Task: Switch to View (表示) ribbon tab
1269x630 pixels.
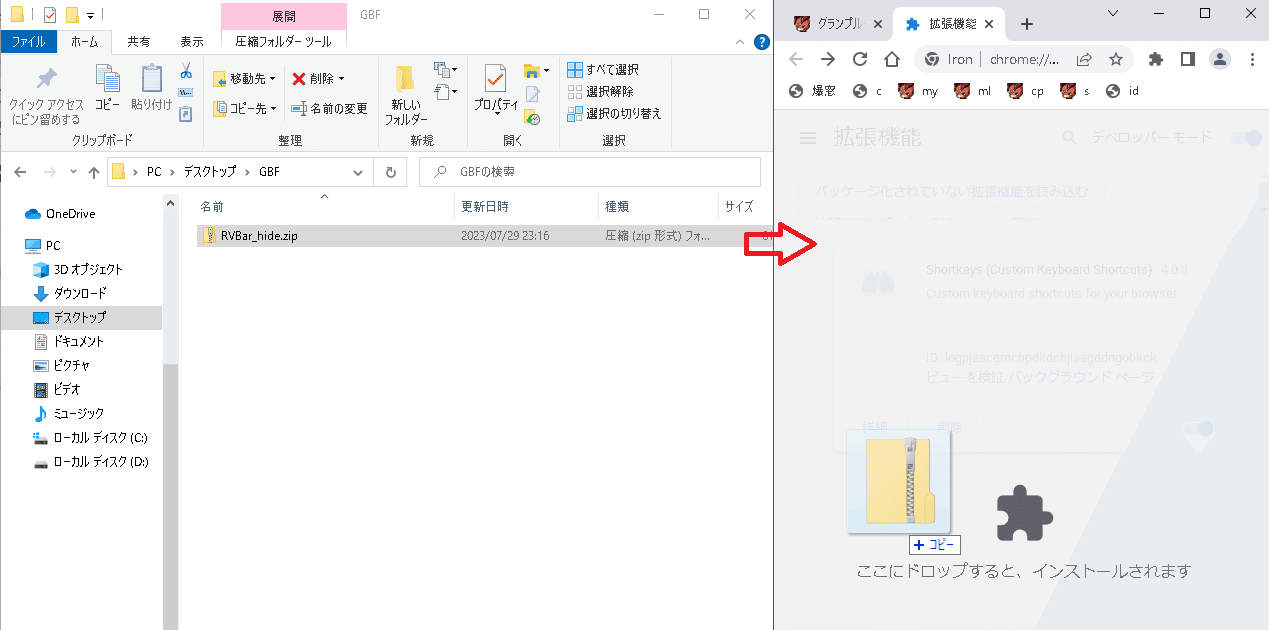Action: coord(192,41)
